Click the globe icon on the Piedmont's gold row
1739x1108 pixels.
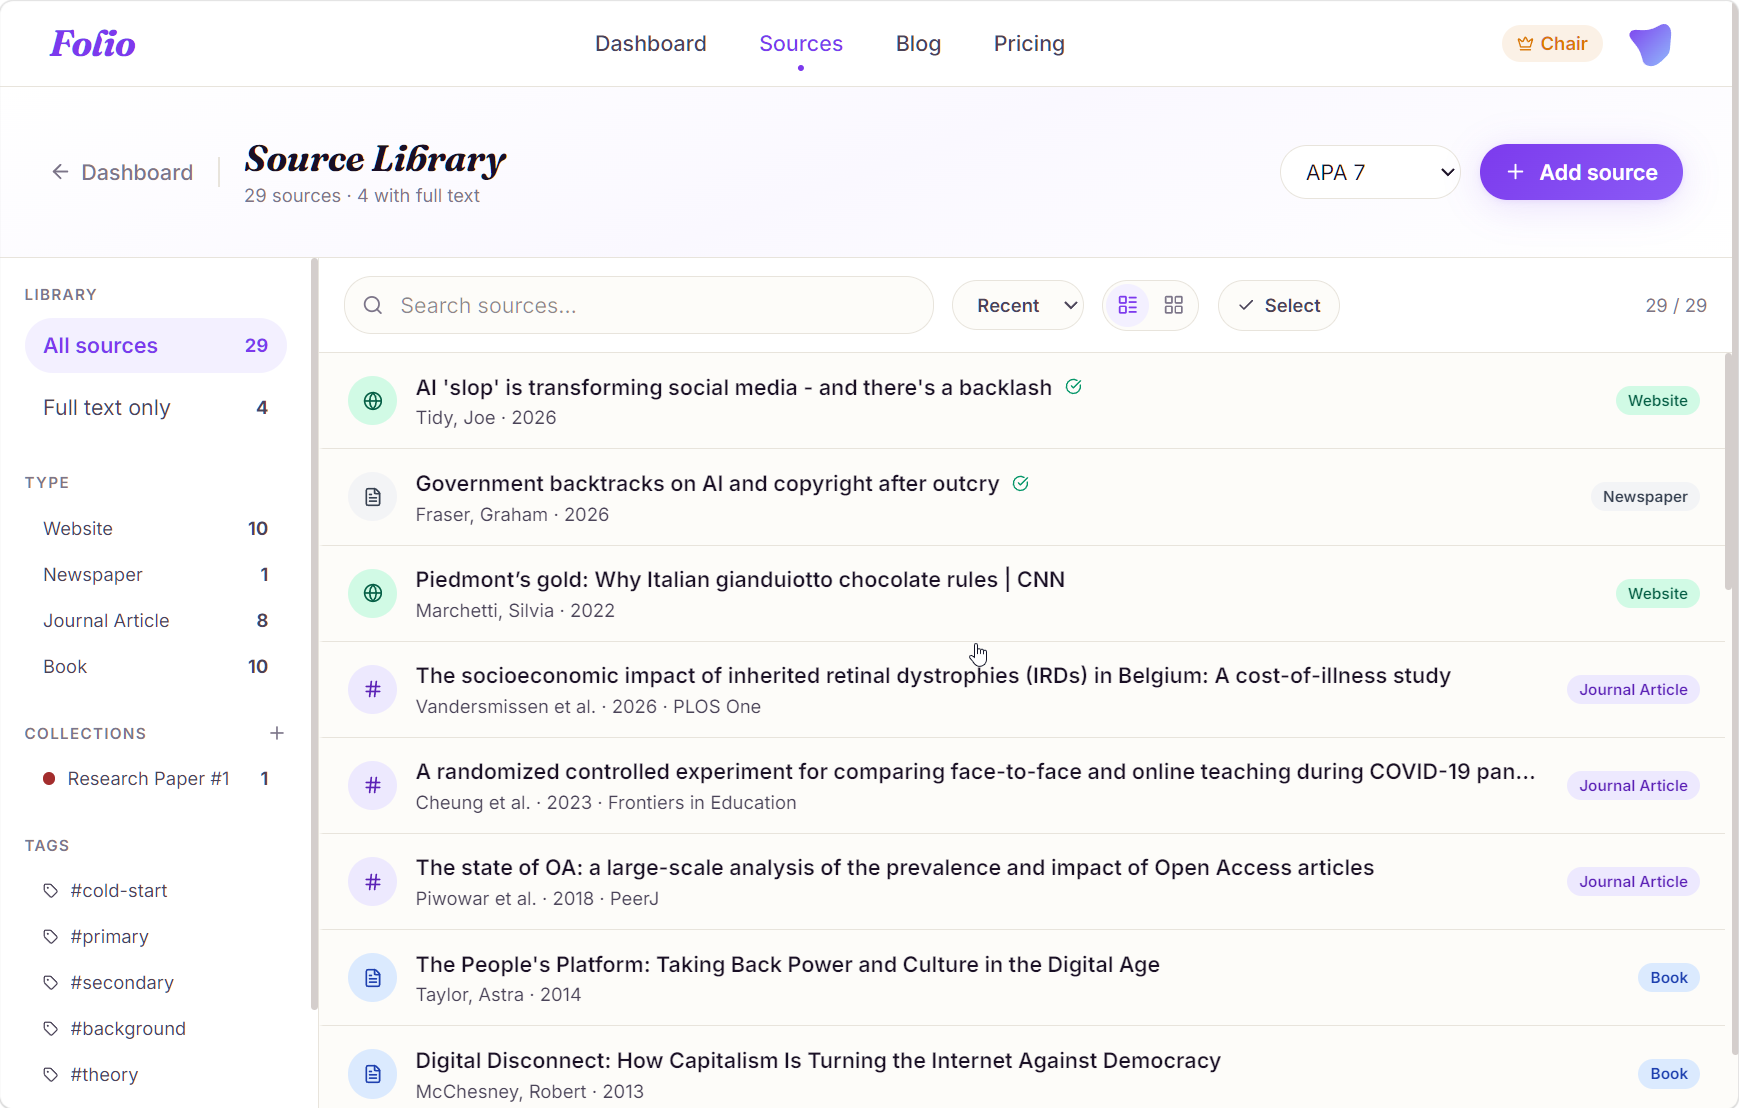373,593
